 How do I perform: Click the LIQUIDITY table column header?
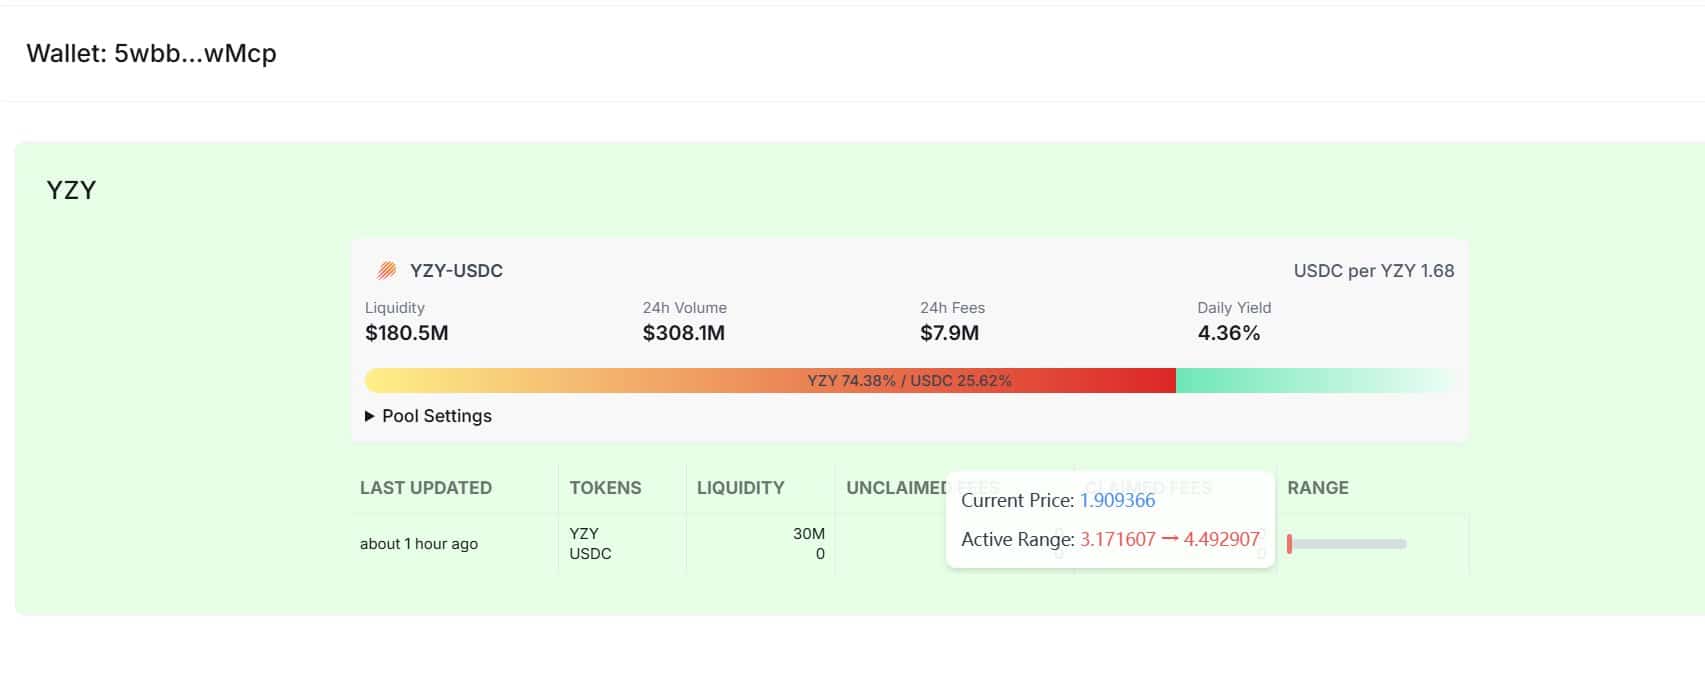(740, 488)
